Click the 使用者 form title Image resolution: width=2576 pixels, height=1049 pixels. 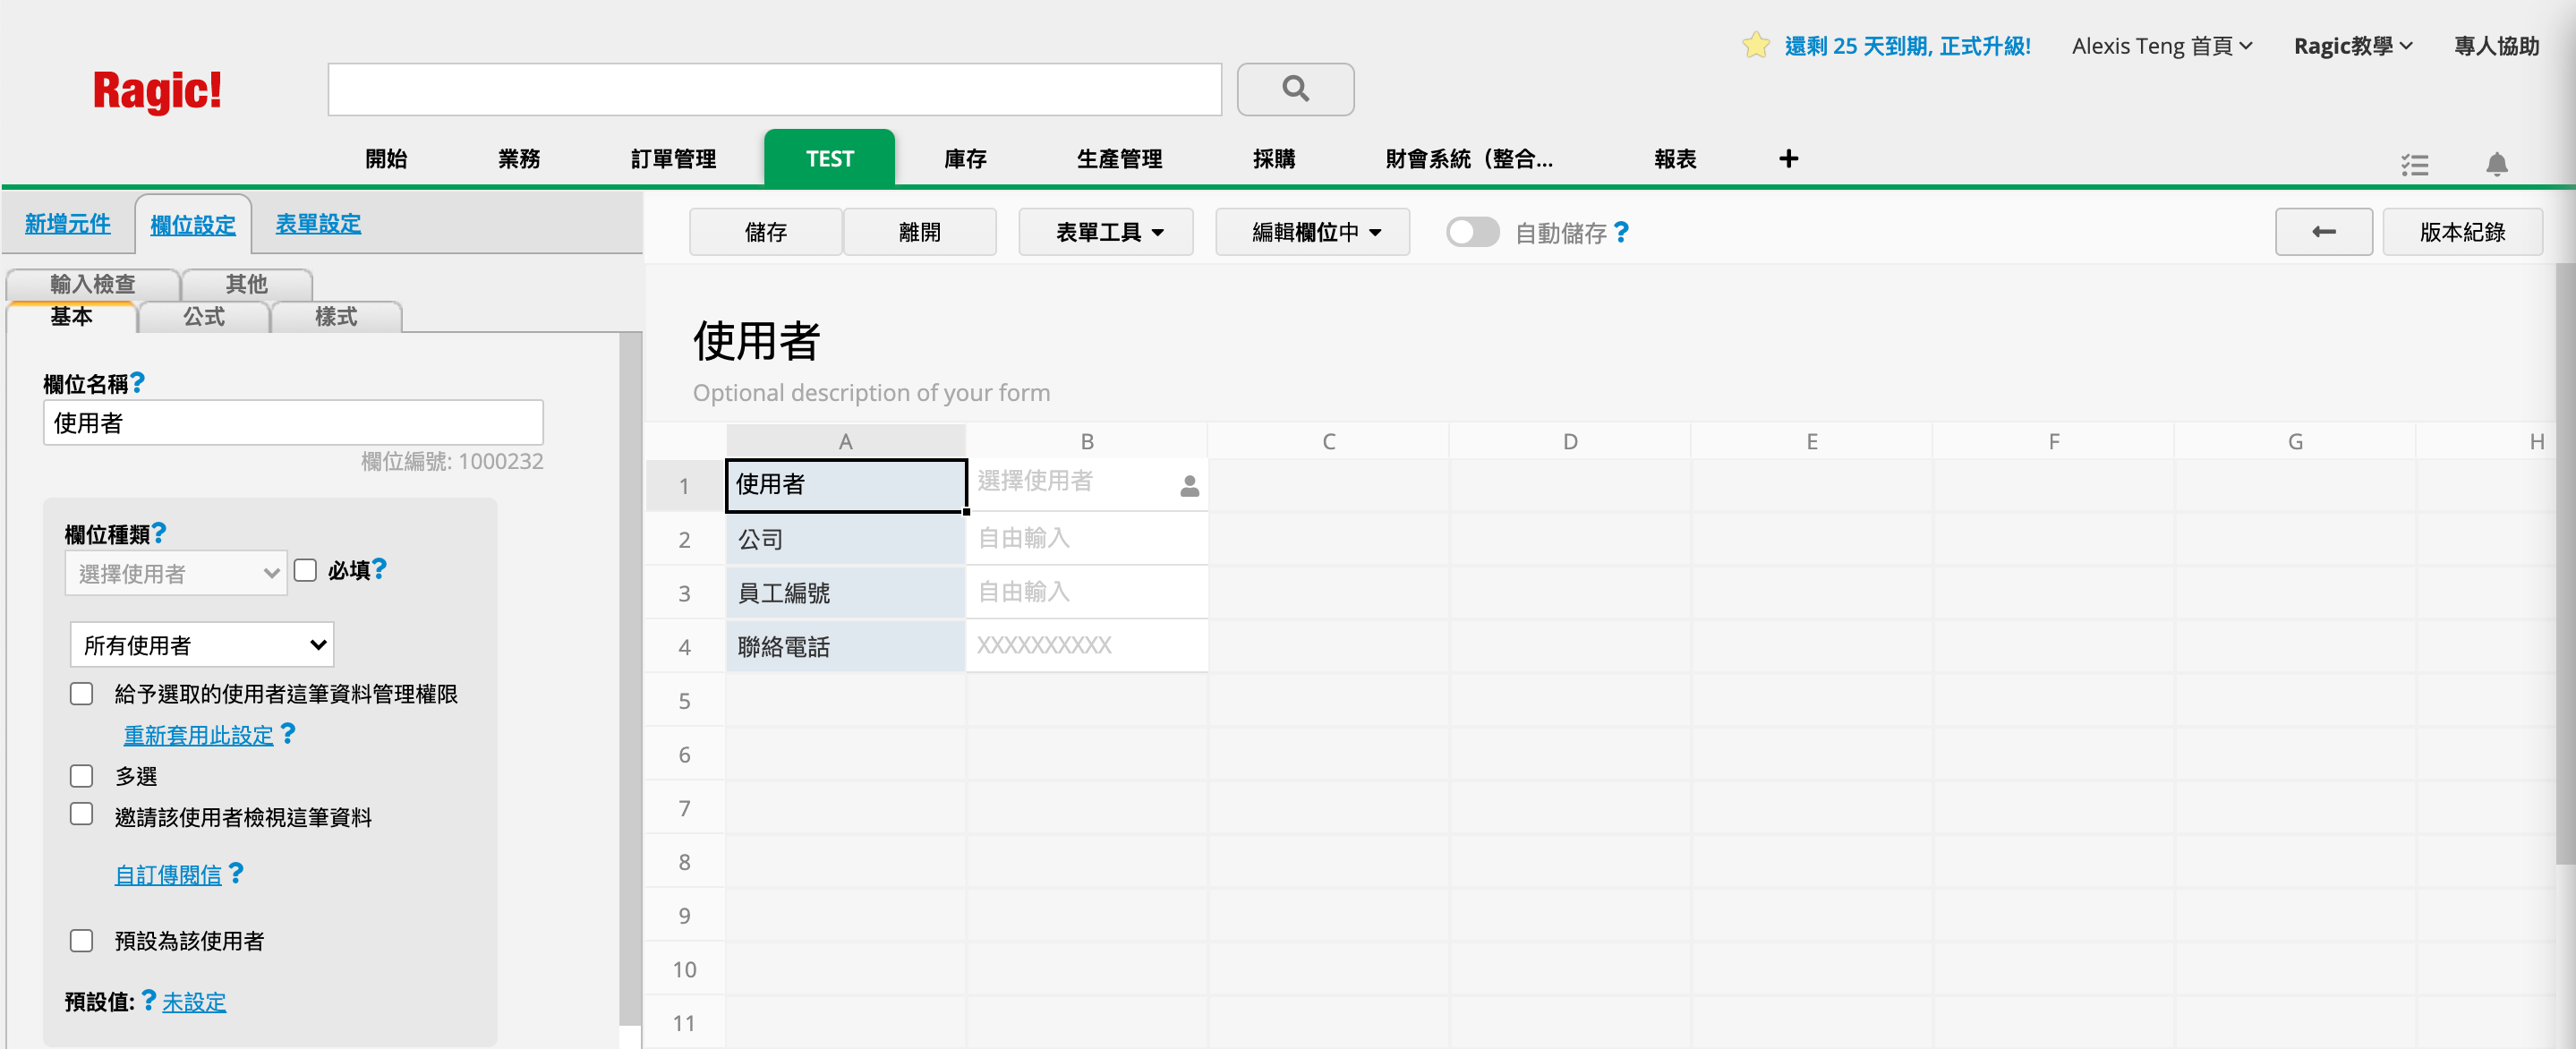(x=756, y=340)
